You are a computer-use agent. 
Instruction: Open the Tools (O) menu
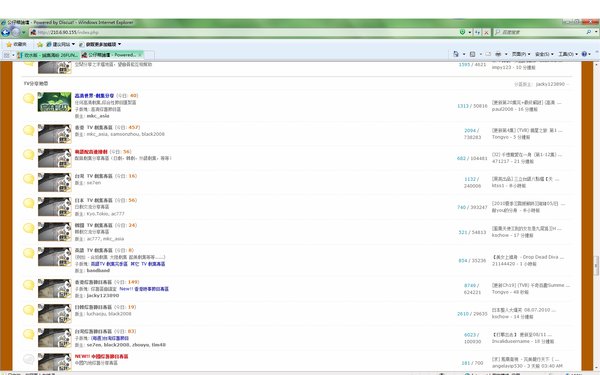(x=567, y=54)
